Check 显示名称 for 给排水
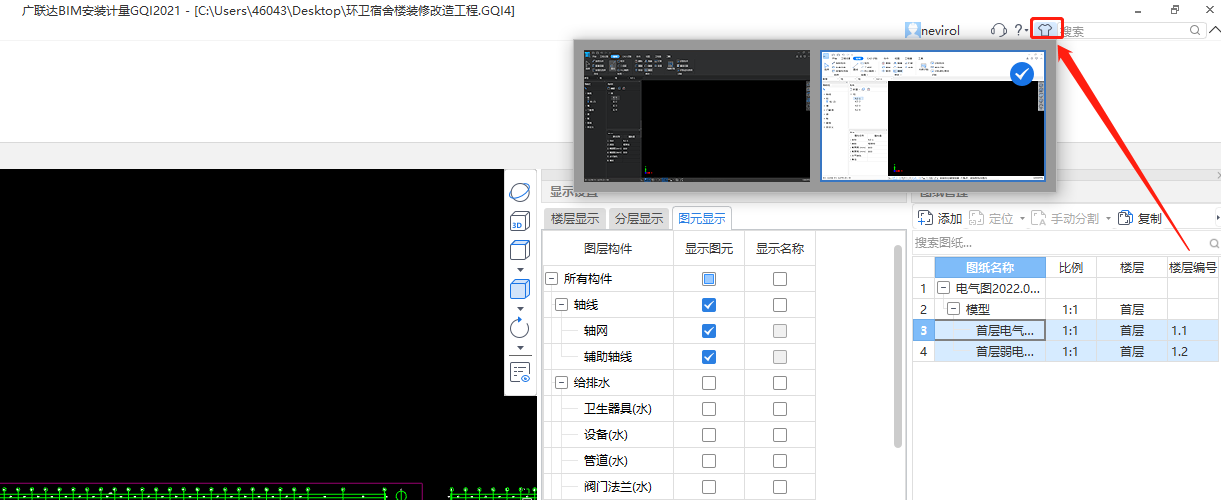 point(780,382)
